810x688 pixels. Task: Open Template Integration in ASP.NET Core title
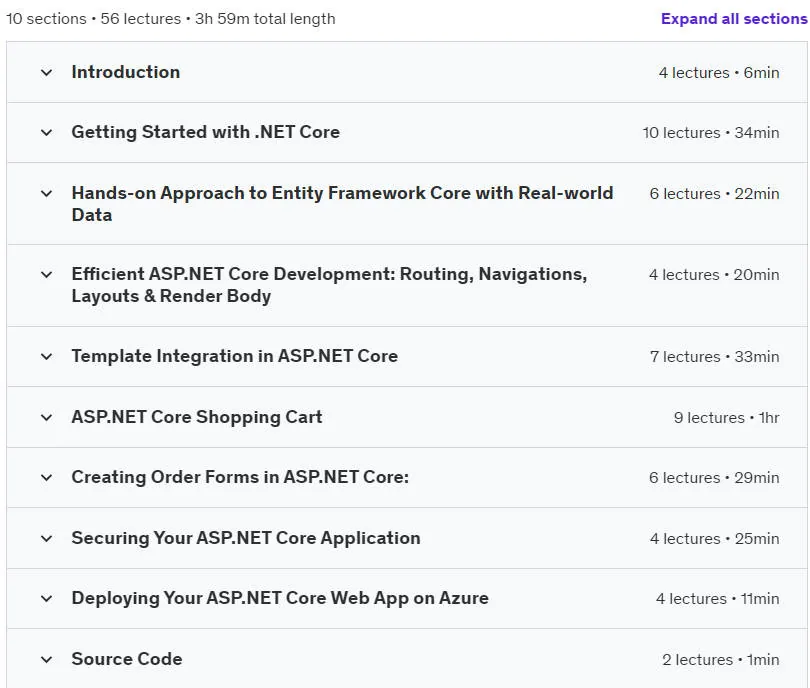coord(235,356)
